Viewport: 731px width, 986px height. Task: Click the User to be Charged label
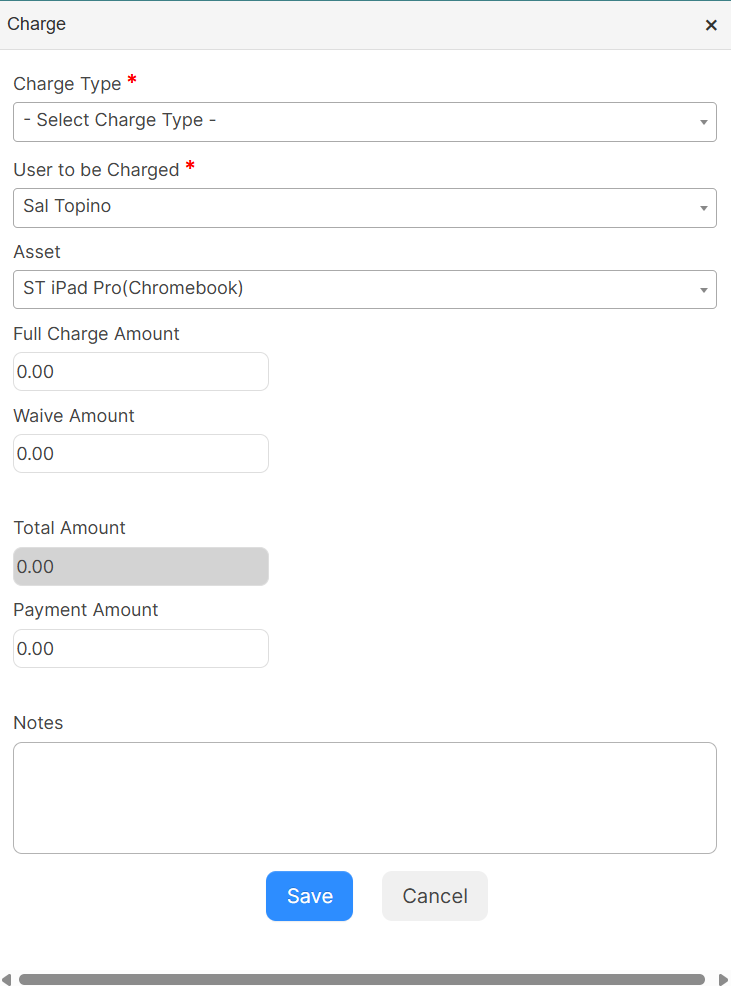[x=96, y=170]
